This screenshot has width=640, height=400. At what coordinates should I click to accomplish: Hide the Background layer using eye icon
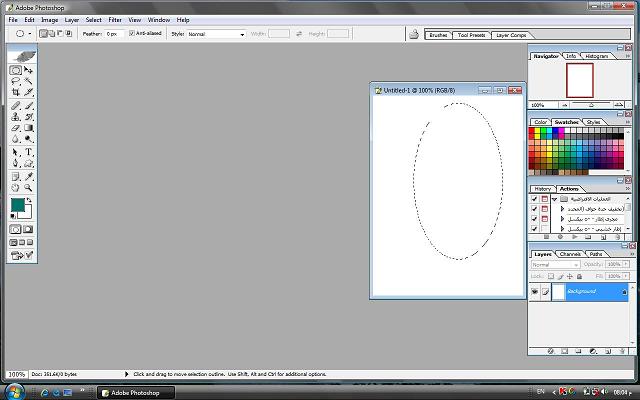tap(534, 292)
